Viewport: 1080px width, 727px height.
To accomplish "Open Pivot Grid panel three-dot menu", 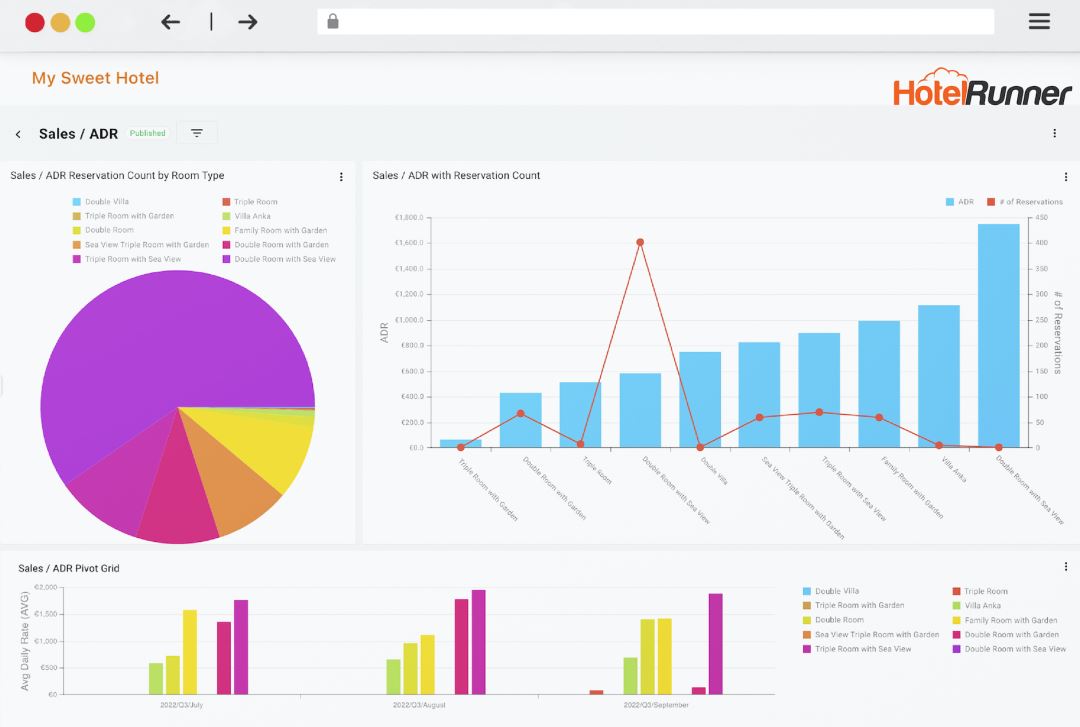I will click(x=1066, y=567).
